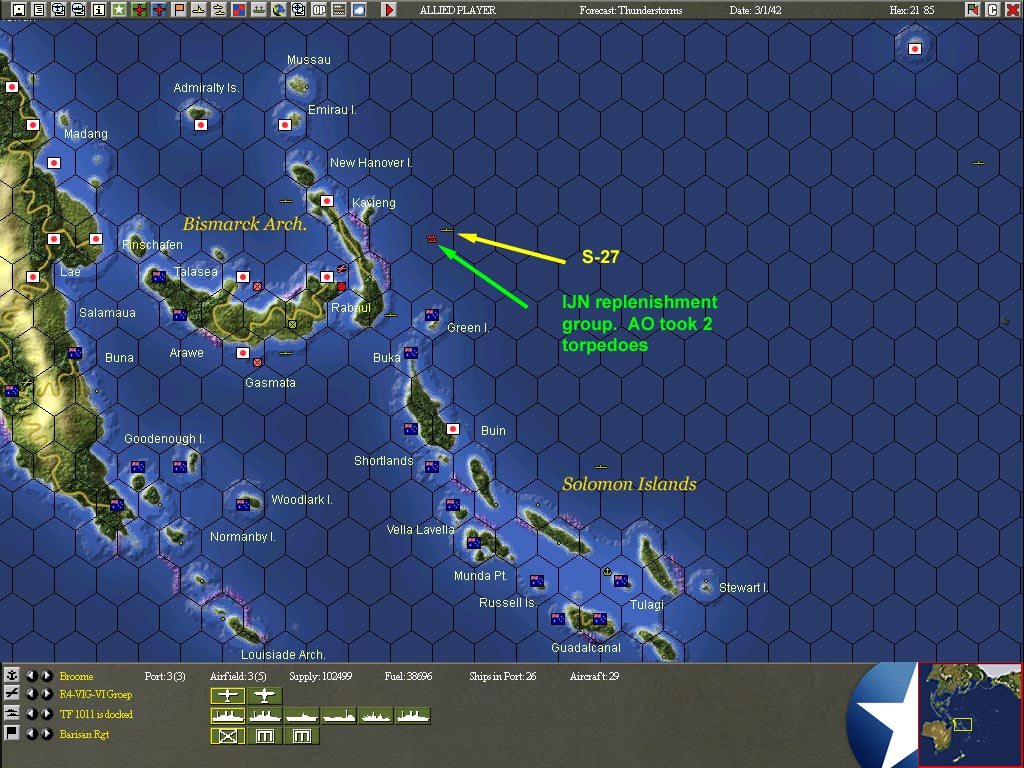
Task: Click the 'C' button in the top right
Action: point(992,9)
